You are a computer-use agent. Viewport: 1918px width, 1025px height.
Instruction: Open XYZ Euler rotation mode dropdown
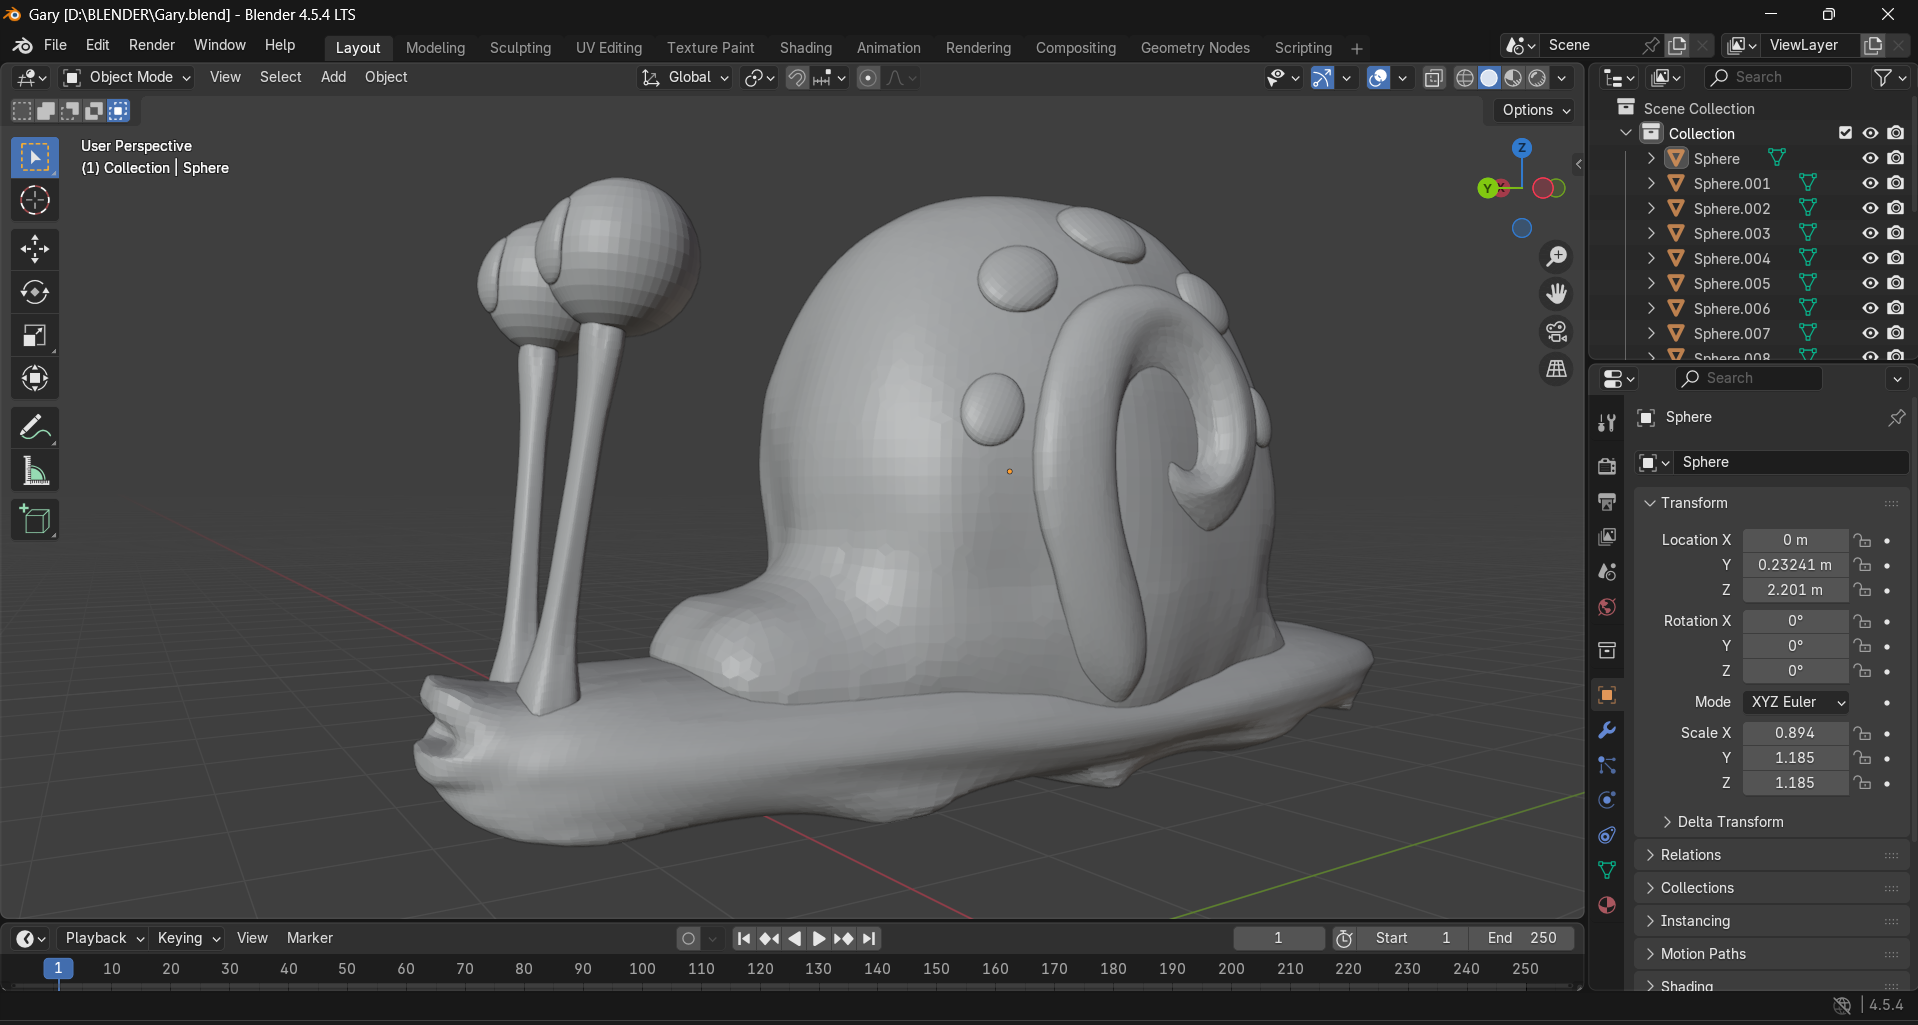(1796, 702)
